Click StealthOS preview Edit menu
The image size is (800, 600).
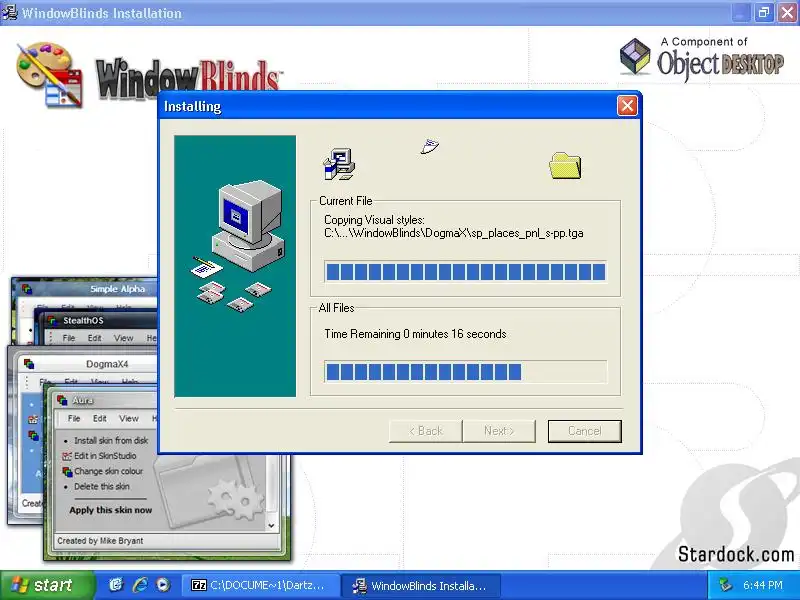(94, 338)
